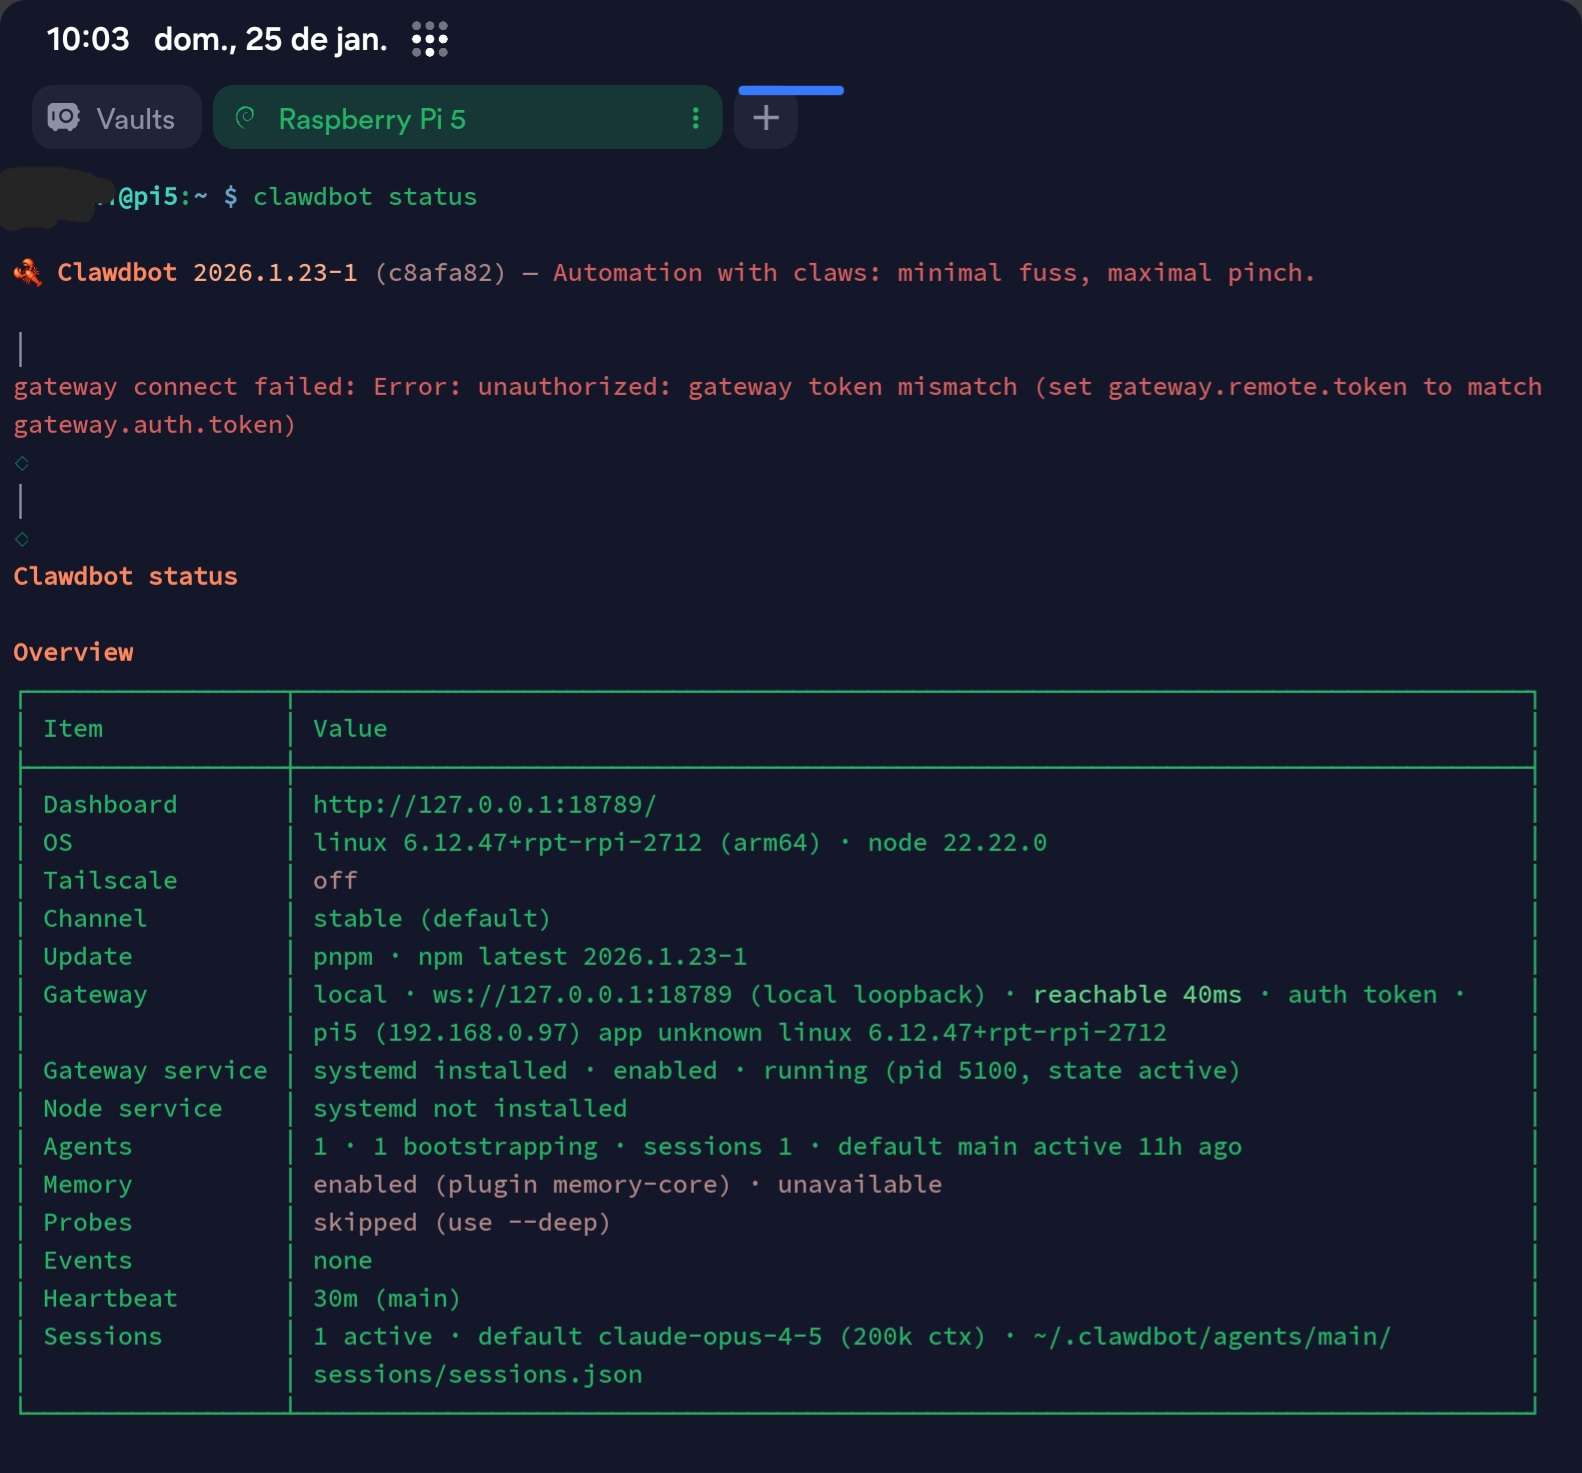Click the "Item" column header
The width and height of the screenshot is (1582, 1473).
[73, 729]
